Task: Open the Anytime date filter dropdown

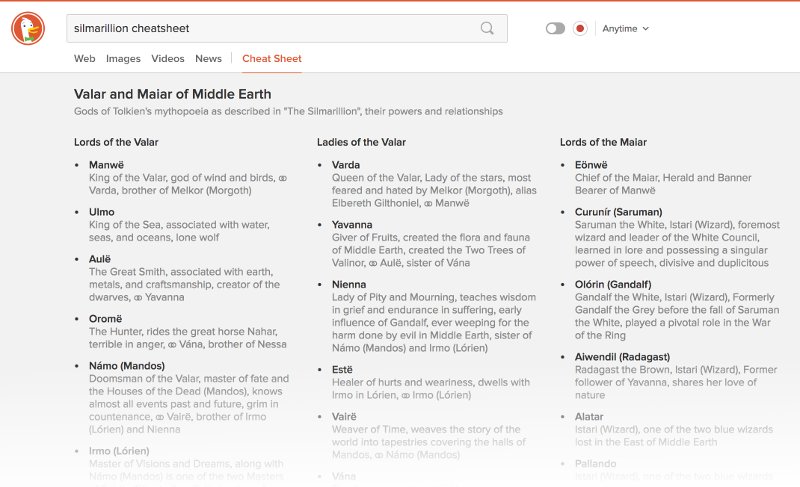Action: click(x=626, y=29)
